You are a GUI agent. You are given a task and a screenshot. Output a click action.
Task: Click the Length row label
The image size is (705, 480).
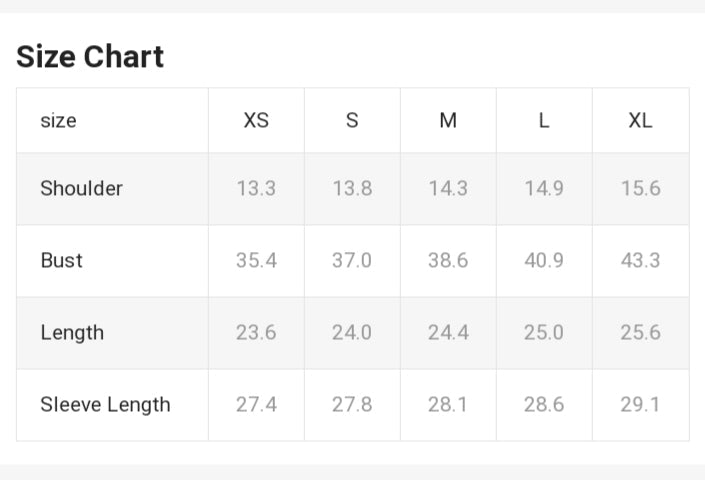click(72, 332)
